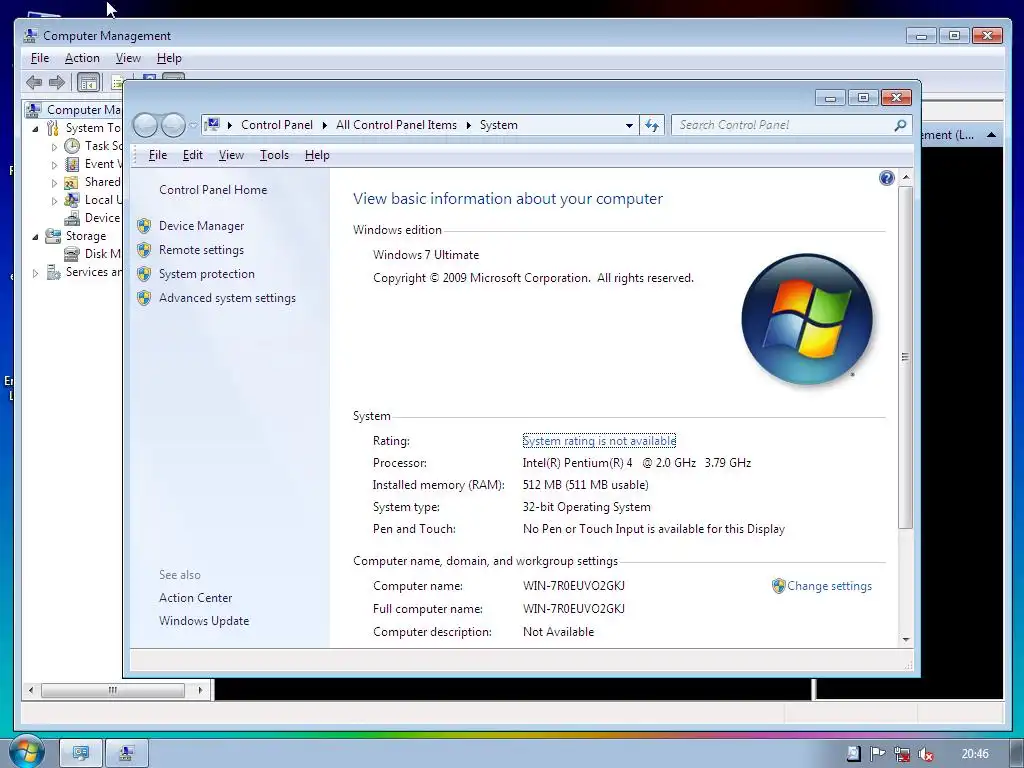This screenshot has width=1024, height=768.
Task: Click the Disk Management icon in tree
Action: click(x=72, y=254)
